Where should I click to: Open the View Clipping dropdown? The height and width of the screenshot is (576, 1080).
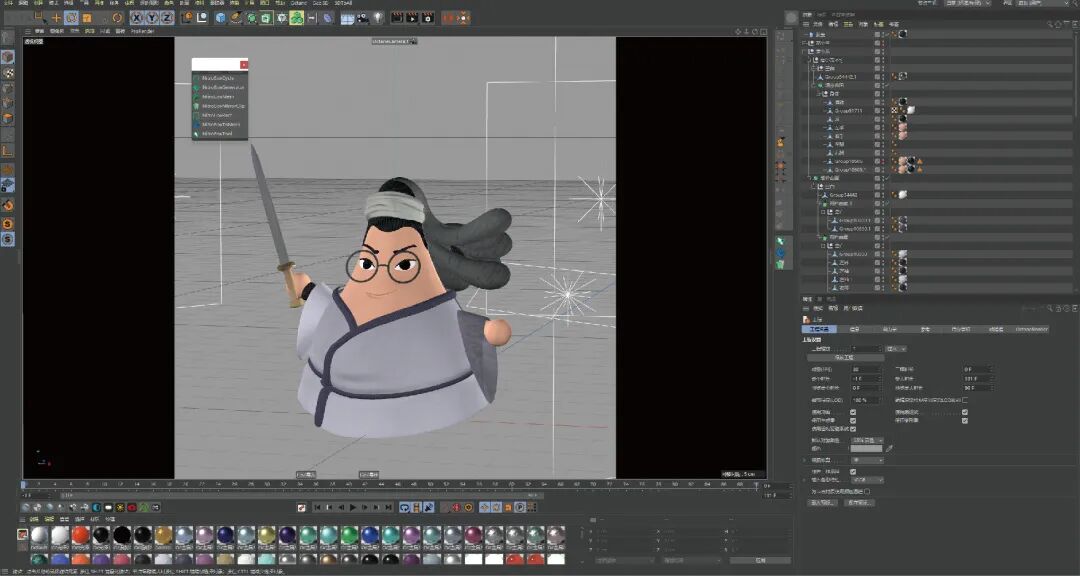click(x=867, y=460)
